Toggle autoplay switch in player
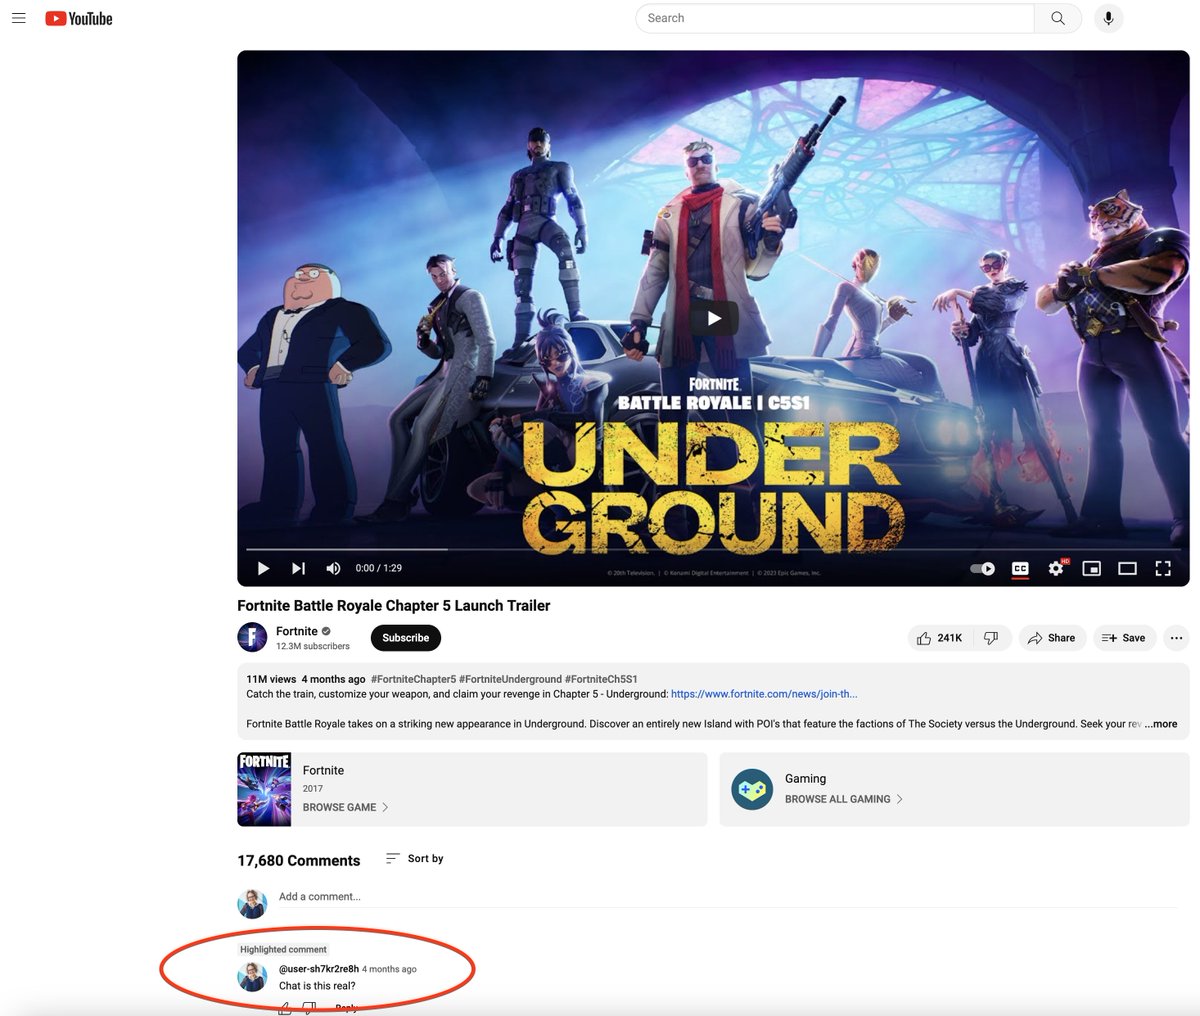The width and height of the screenshot is (1200, 1016). pyautogui.click(x=982, y=568)
